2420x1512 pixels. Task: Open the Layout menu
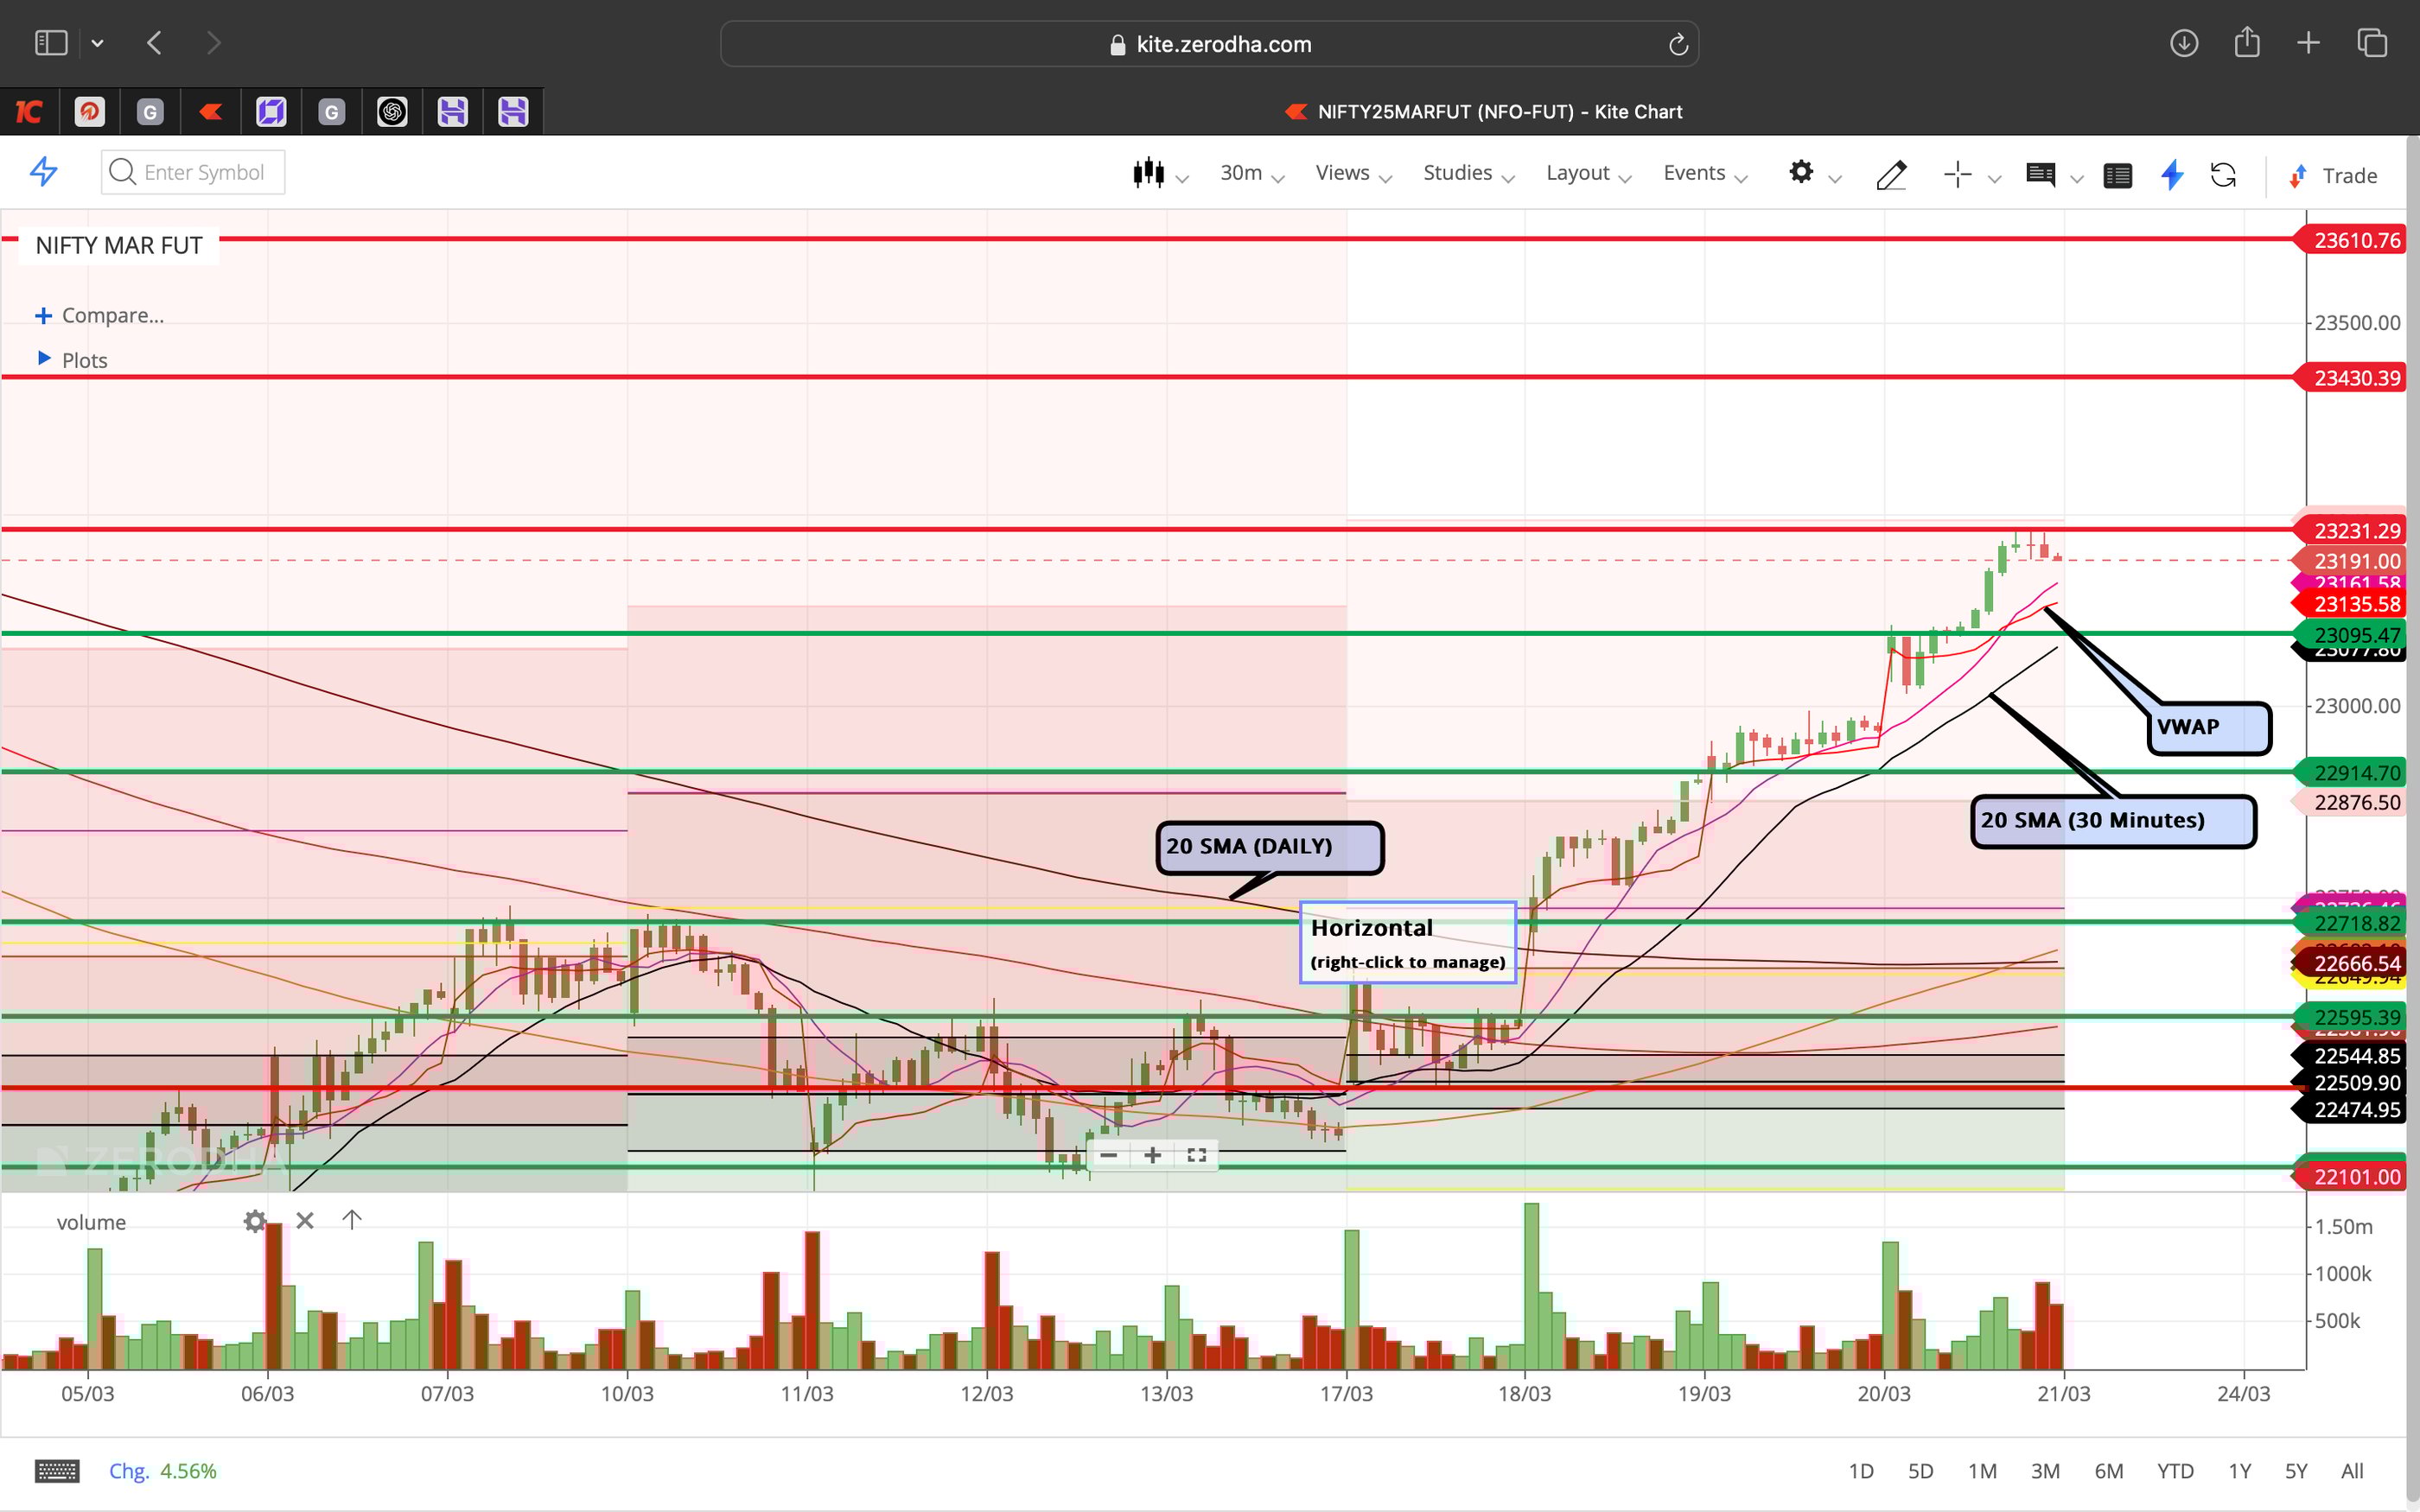(x=1578, y=172)
